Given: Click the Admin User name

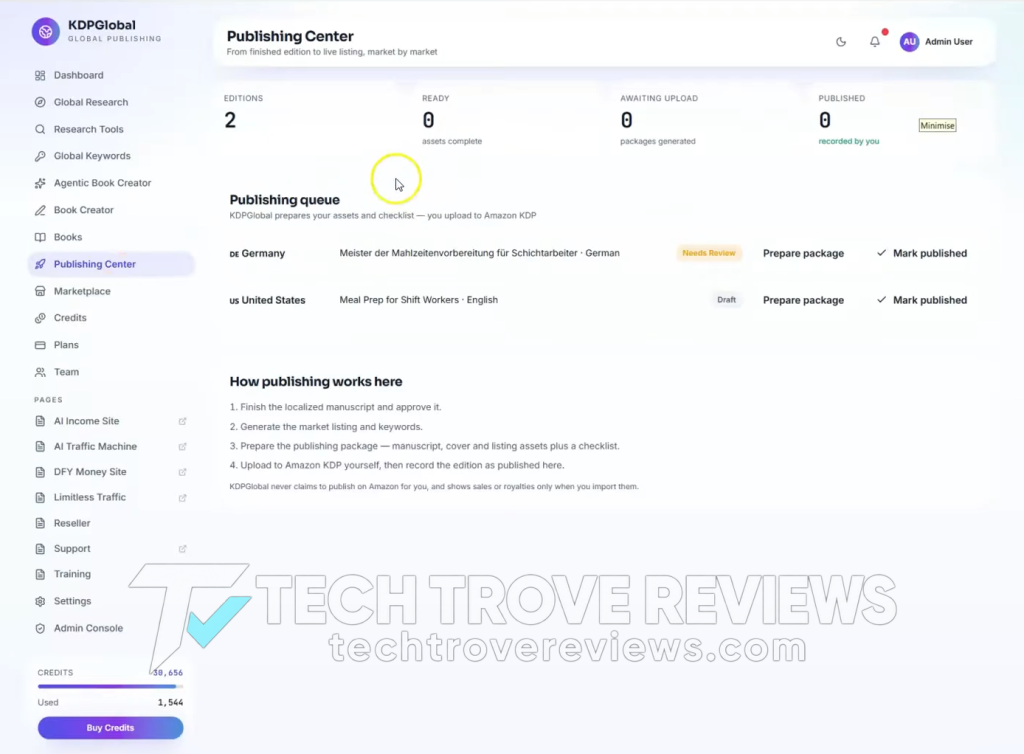Looking at the screenshot, I should pos(949,42).
